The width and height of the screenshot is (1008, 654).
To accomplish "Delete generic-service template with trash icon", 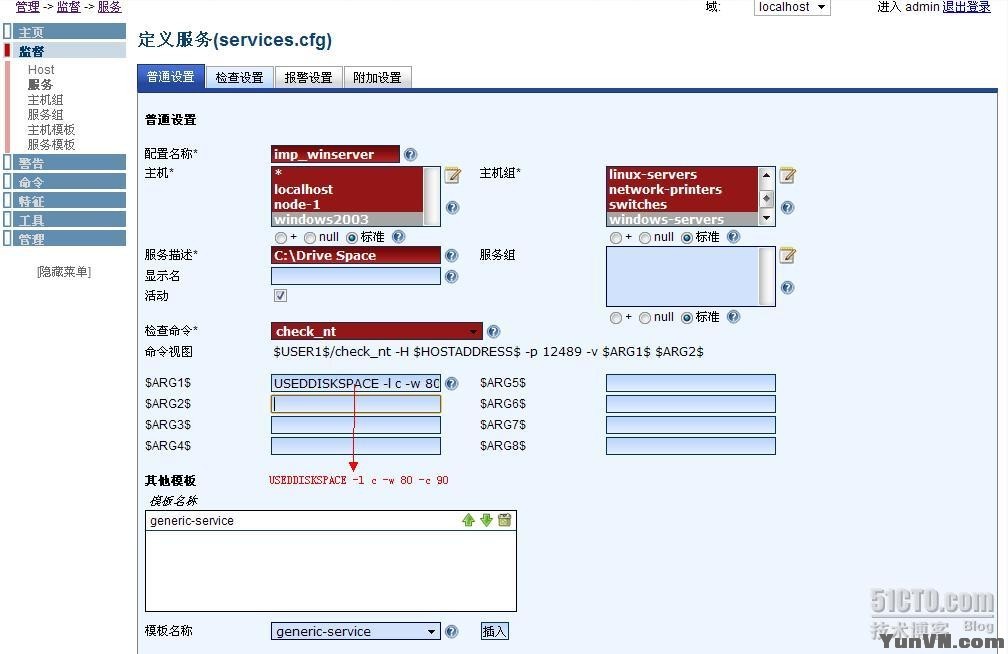I will (505, 520).
